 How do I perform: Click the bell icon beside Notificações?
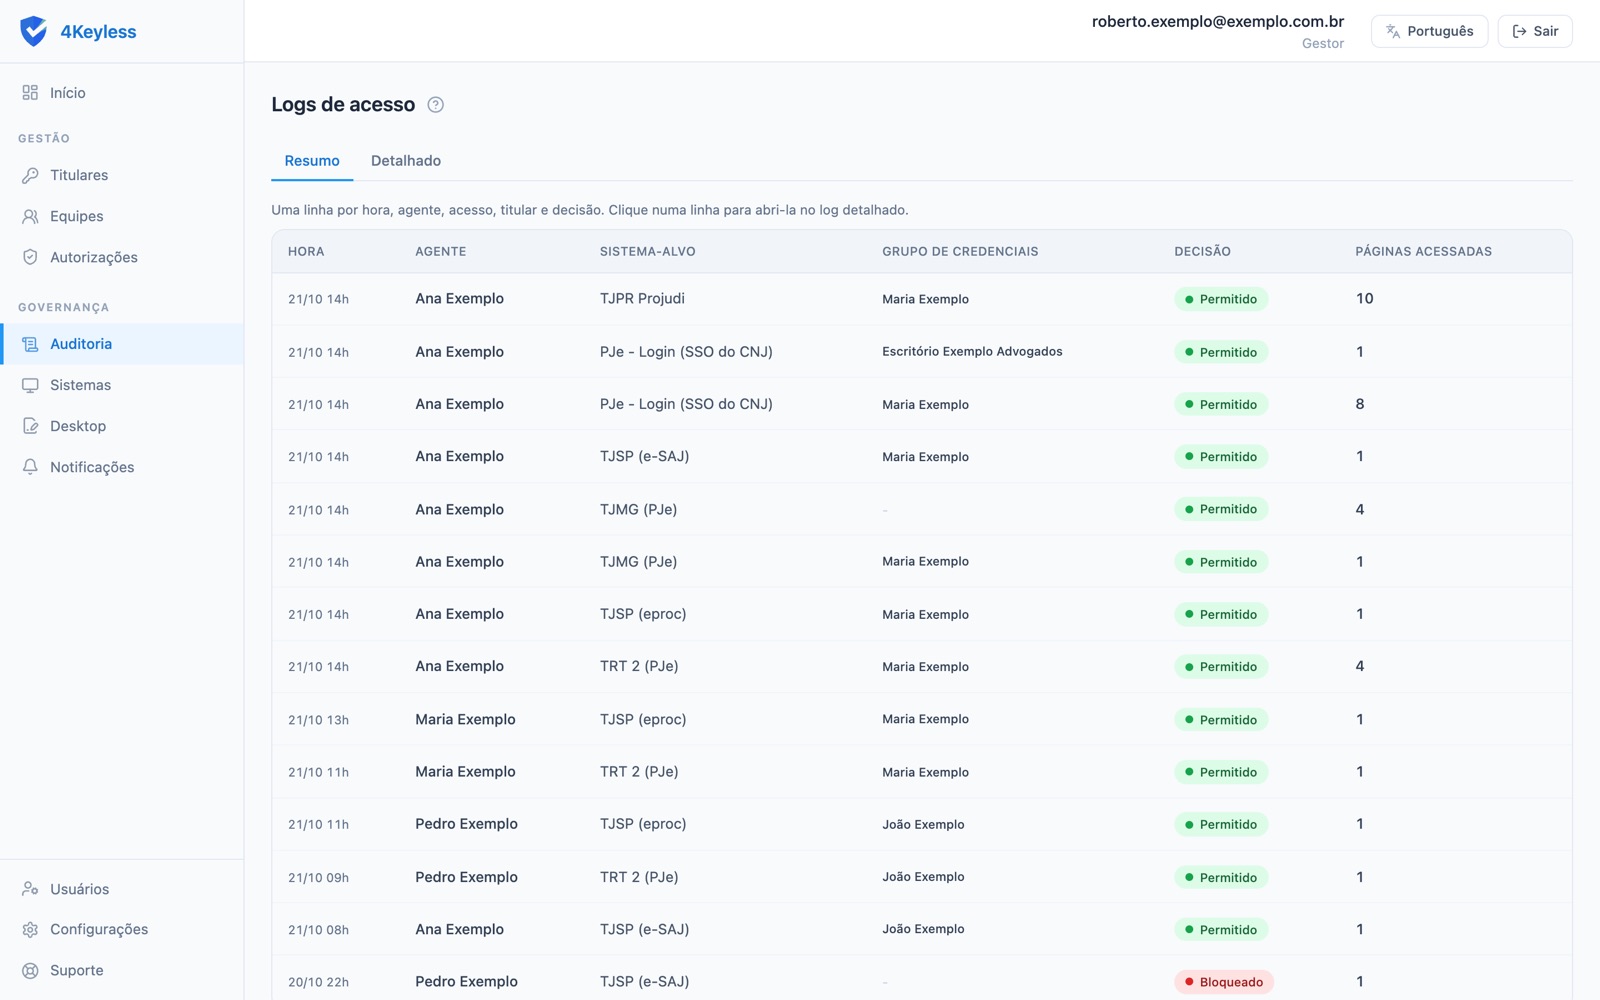(30, 467)
